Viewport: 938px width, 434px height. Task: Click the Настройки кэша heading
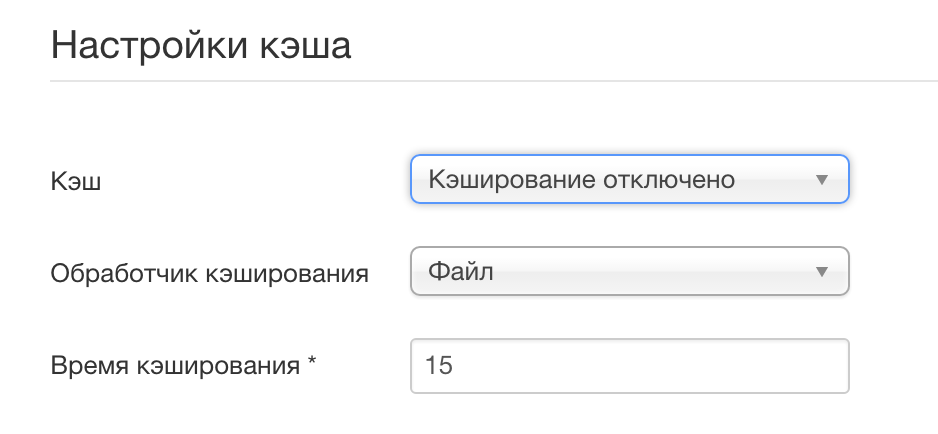[x=200, y=45]
